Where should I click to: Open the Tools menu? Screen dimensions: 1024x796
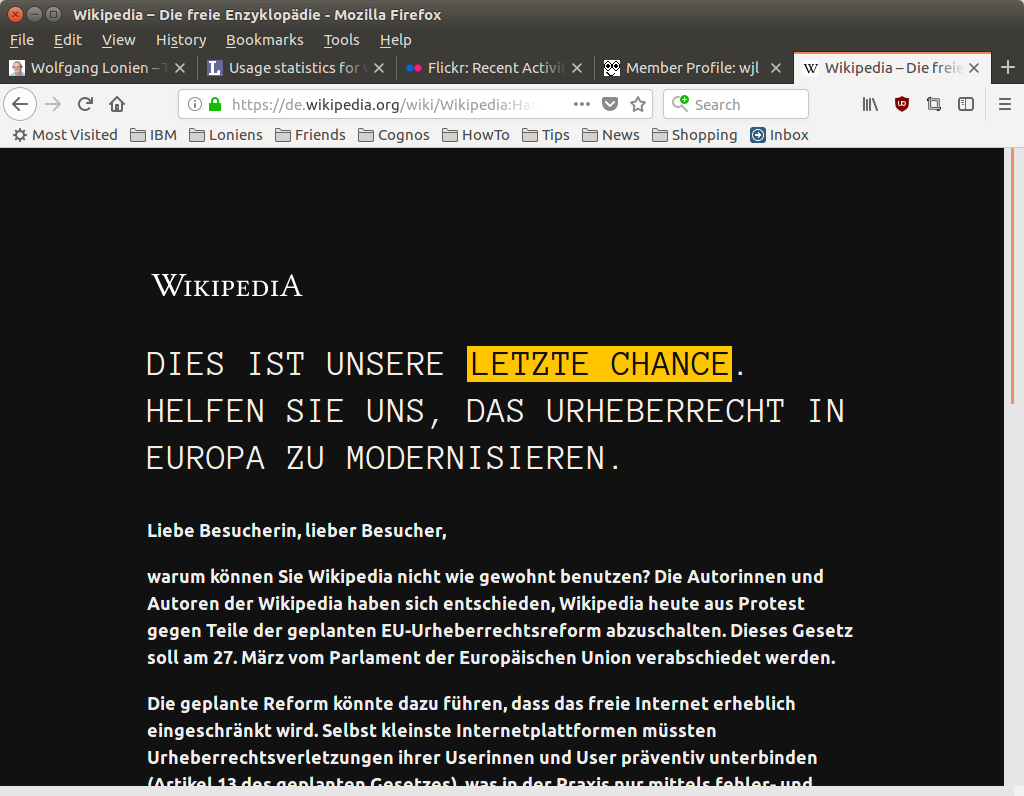point(342,40)
